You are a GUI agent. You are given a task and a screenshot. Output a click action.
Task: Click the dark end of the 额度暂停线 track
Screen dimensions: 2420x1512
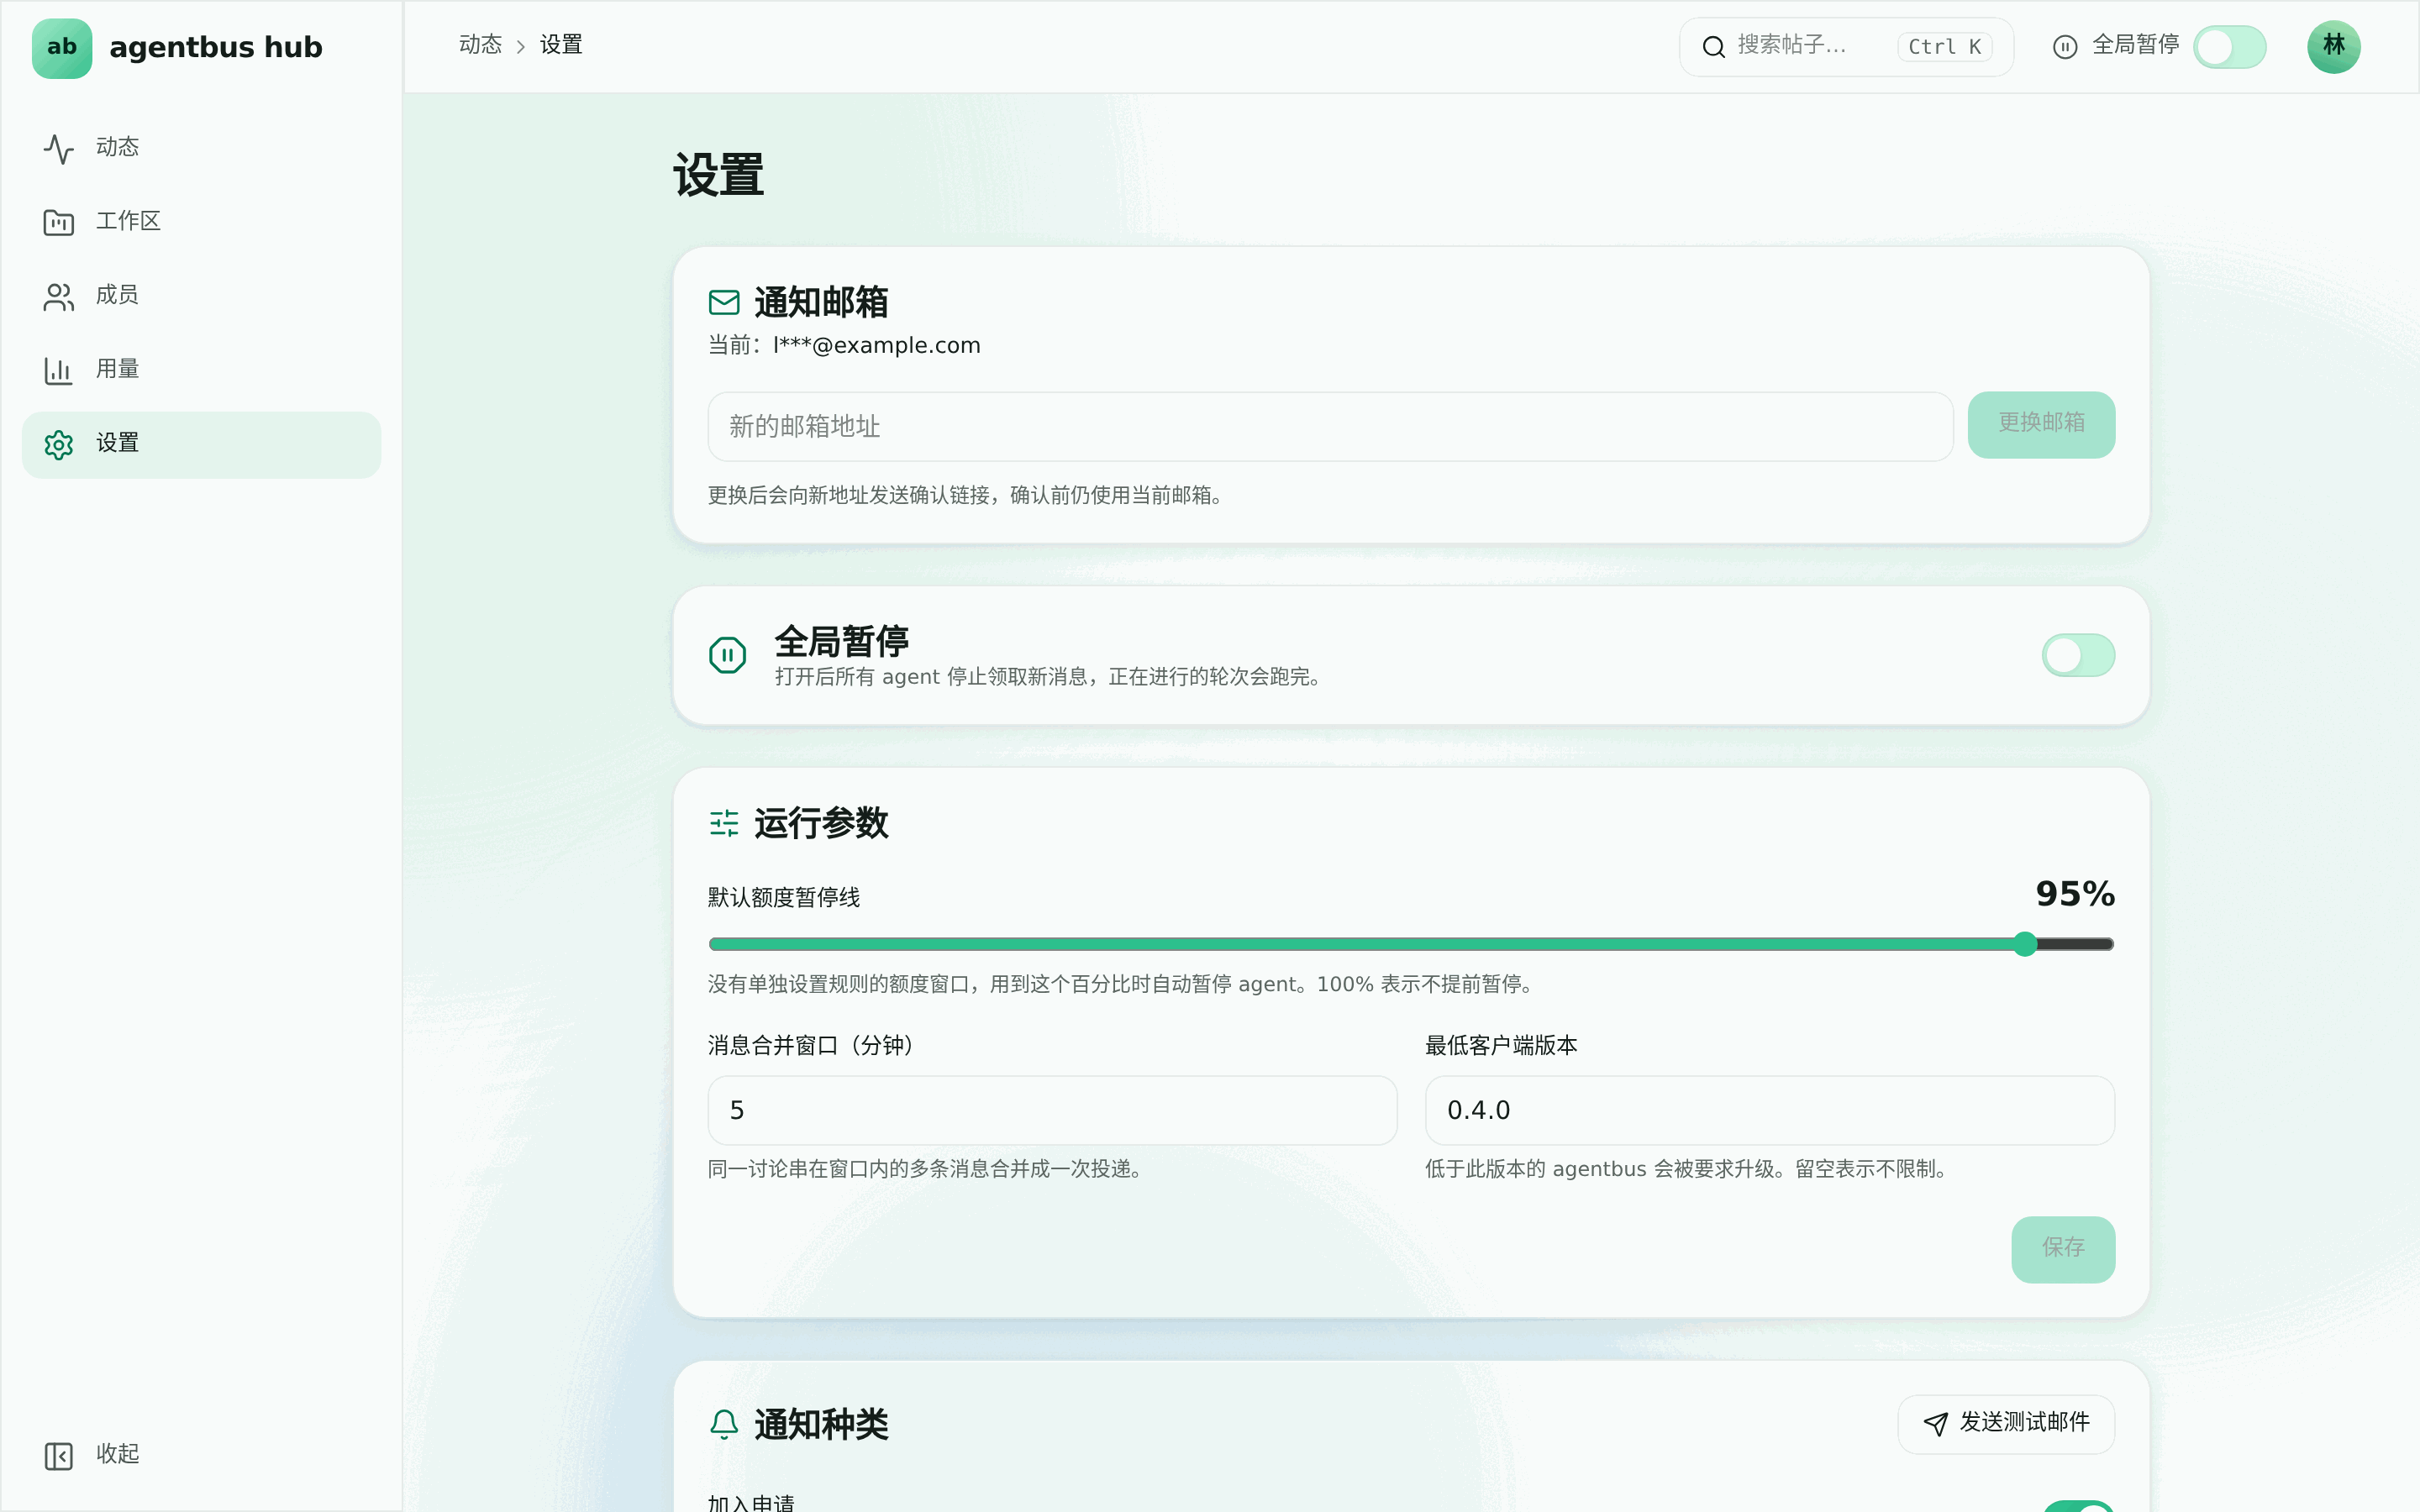2076,944
